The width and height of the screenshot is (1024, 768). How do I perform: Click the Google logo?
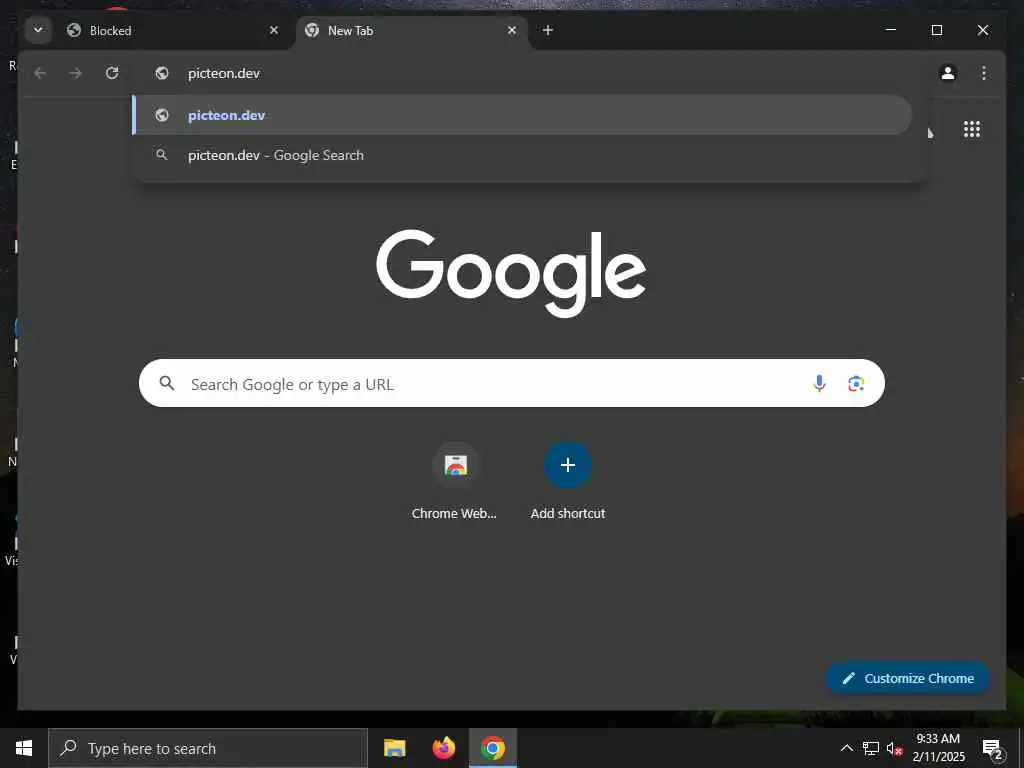coord(511,273)
